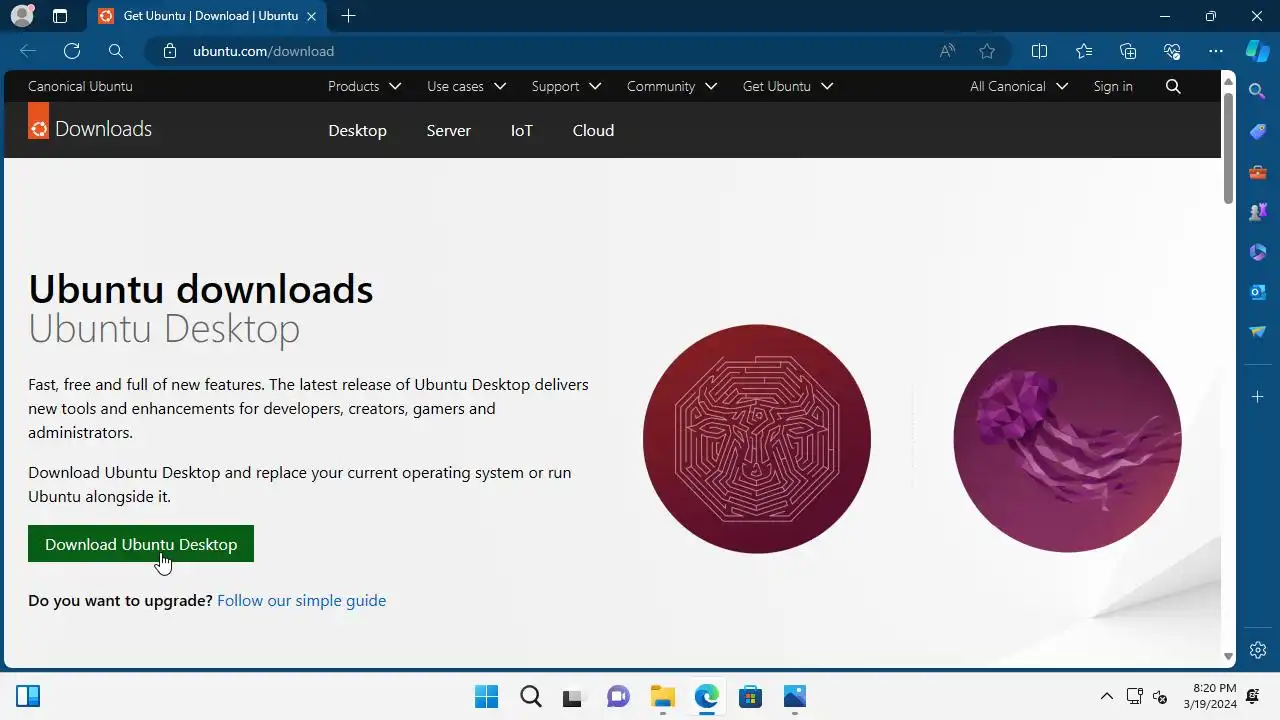Click the site lock icon in address bar
This screenshot has height=720, width=1280.
(170, 51)
